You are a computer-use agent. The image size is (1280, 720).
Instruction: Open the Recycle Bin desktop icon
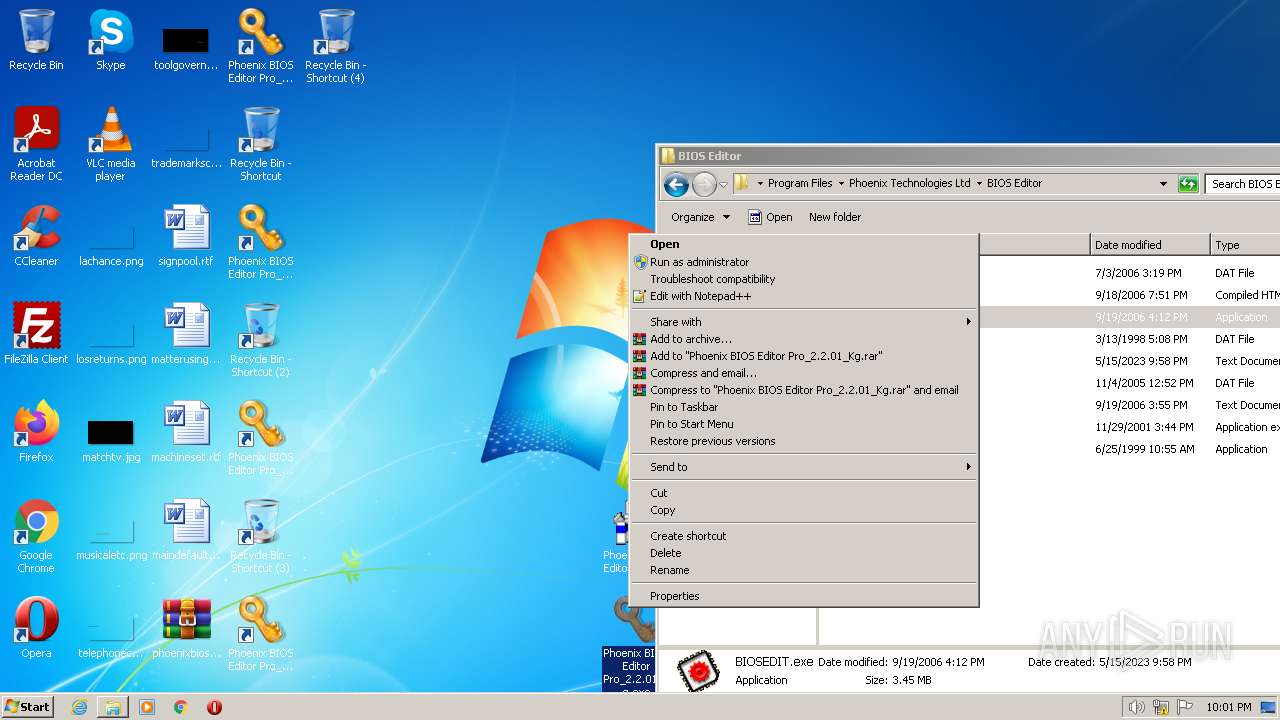point(36,40)
